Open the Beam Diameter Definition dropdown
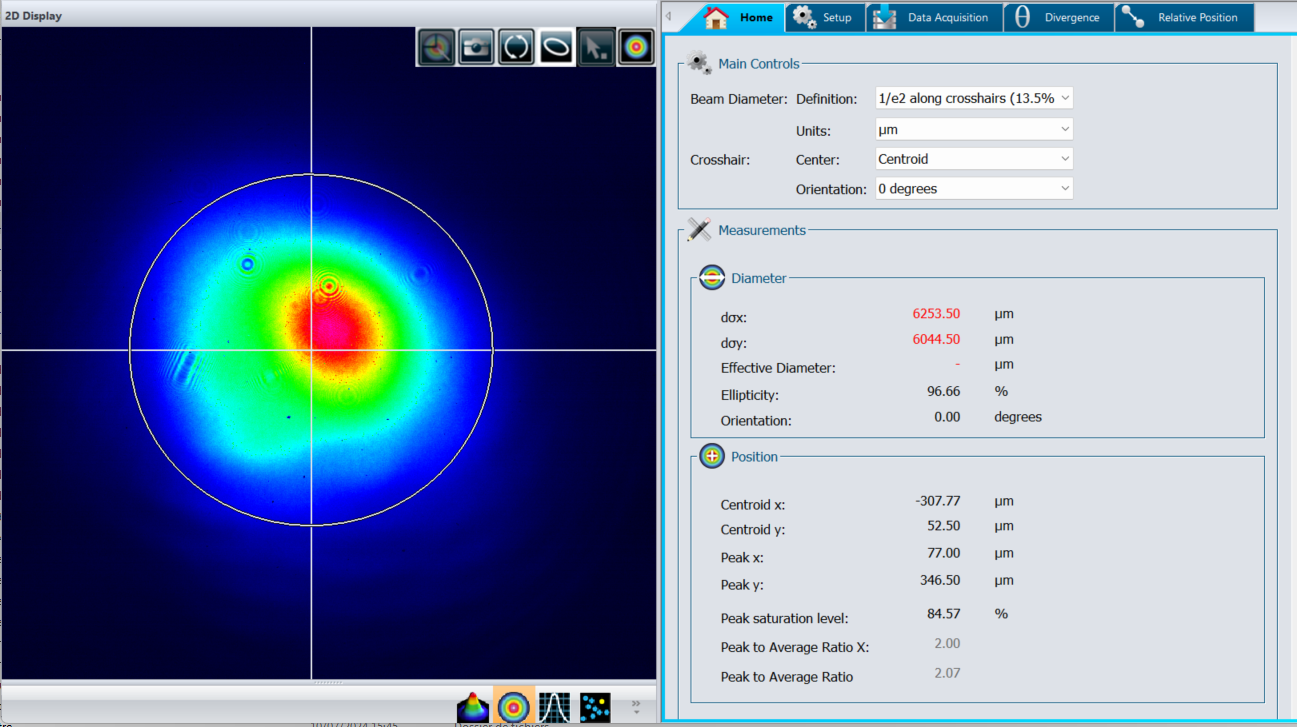This screenshot has height=727, width=1297. click(973, 98)
